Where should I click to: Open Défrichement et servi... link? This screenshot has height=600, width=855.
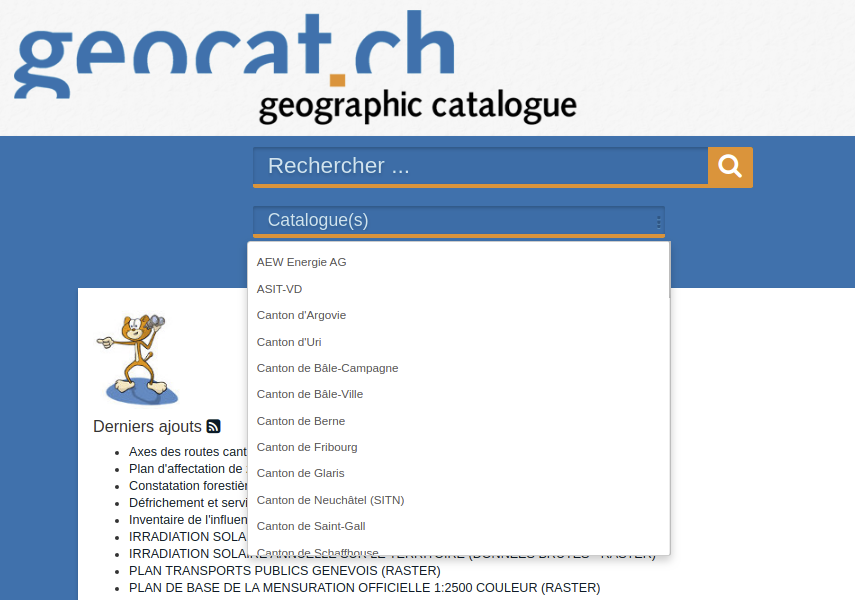pyautogui.click(x=188, y=502)
